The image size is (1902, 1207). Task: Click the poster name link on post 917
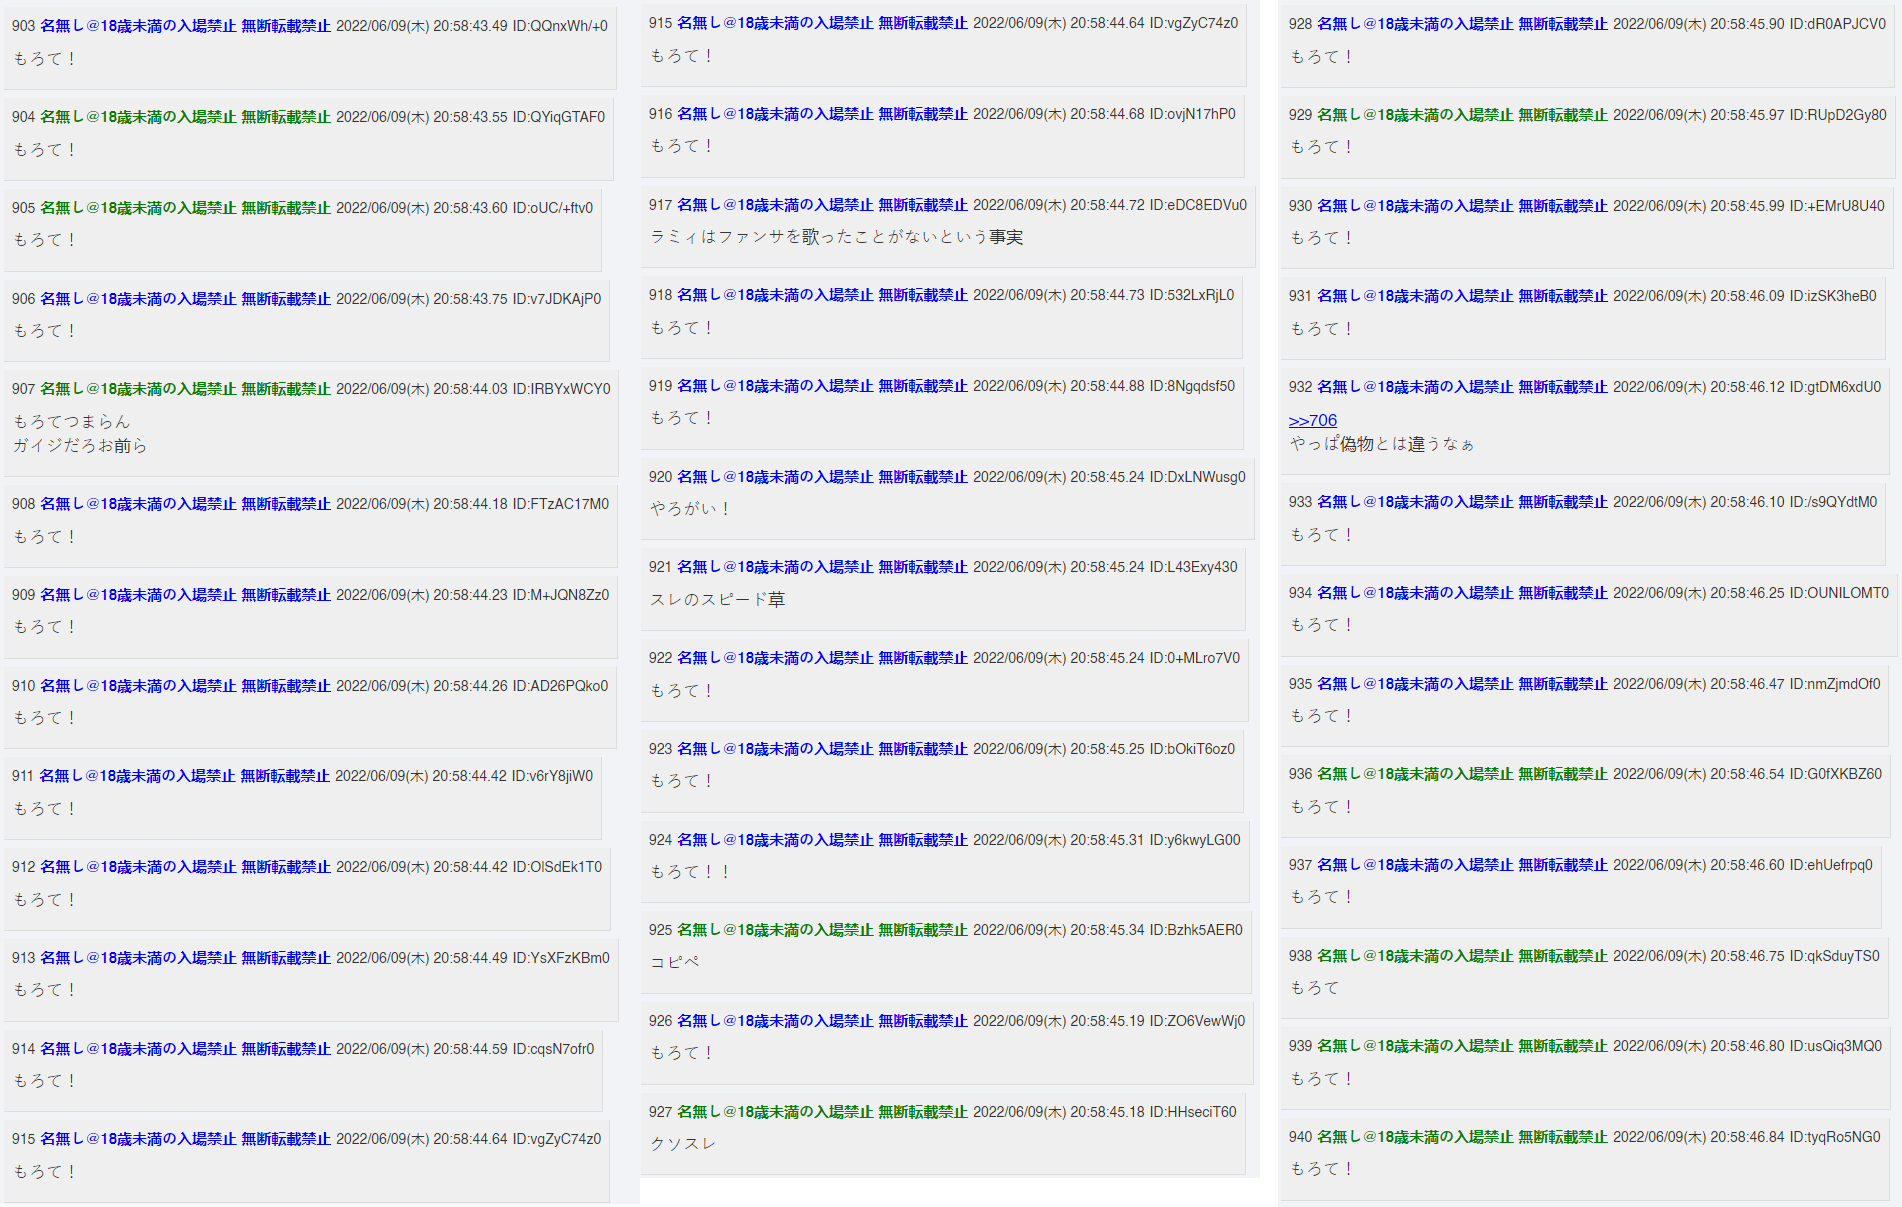pos(822,205)
